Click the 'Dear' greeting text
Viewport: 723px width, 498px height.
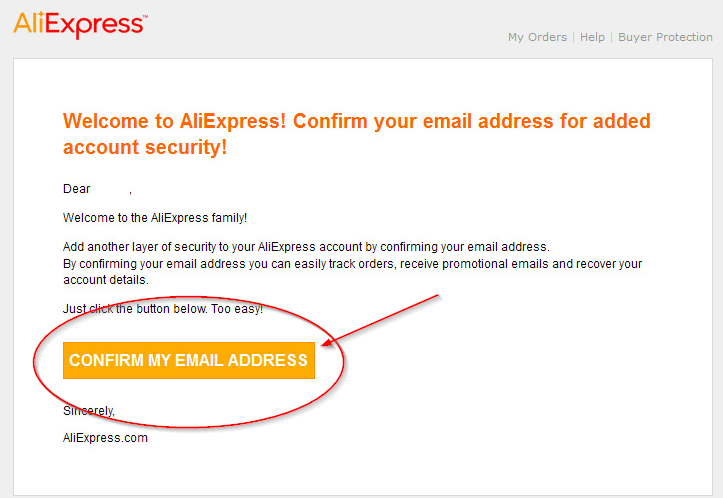click(77, 189)
